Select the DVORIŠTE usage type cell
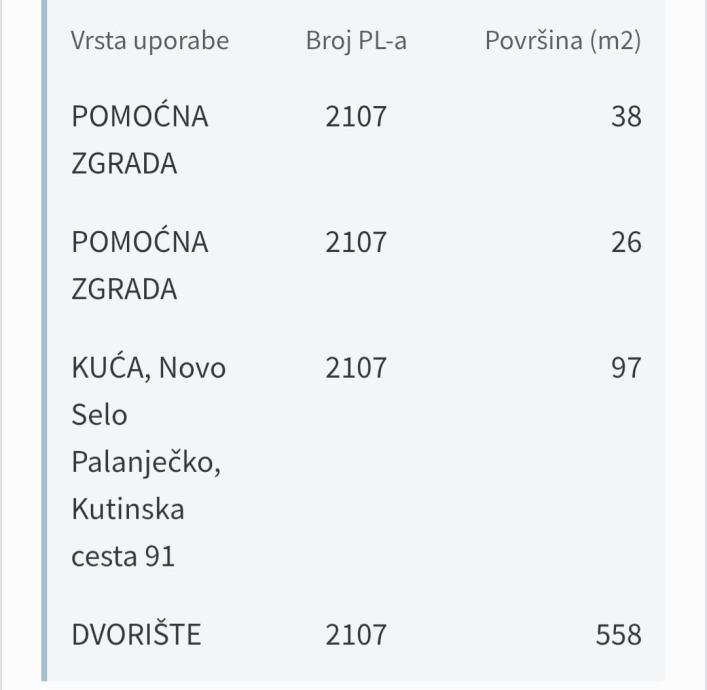The width and height of the screenshot is (707, 690). (136, 634)
